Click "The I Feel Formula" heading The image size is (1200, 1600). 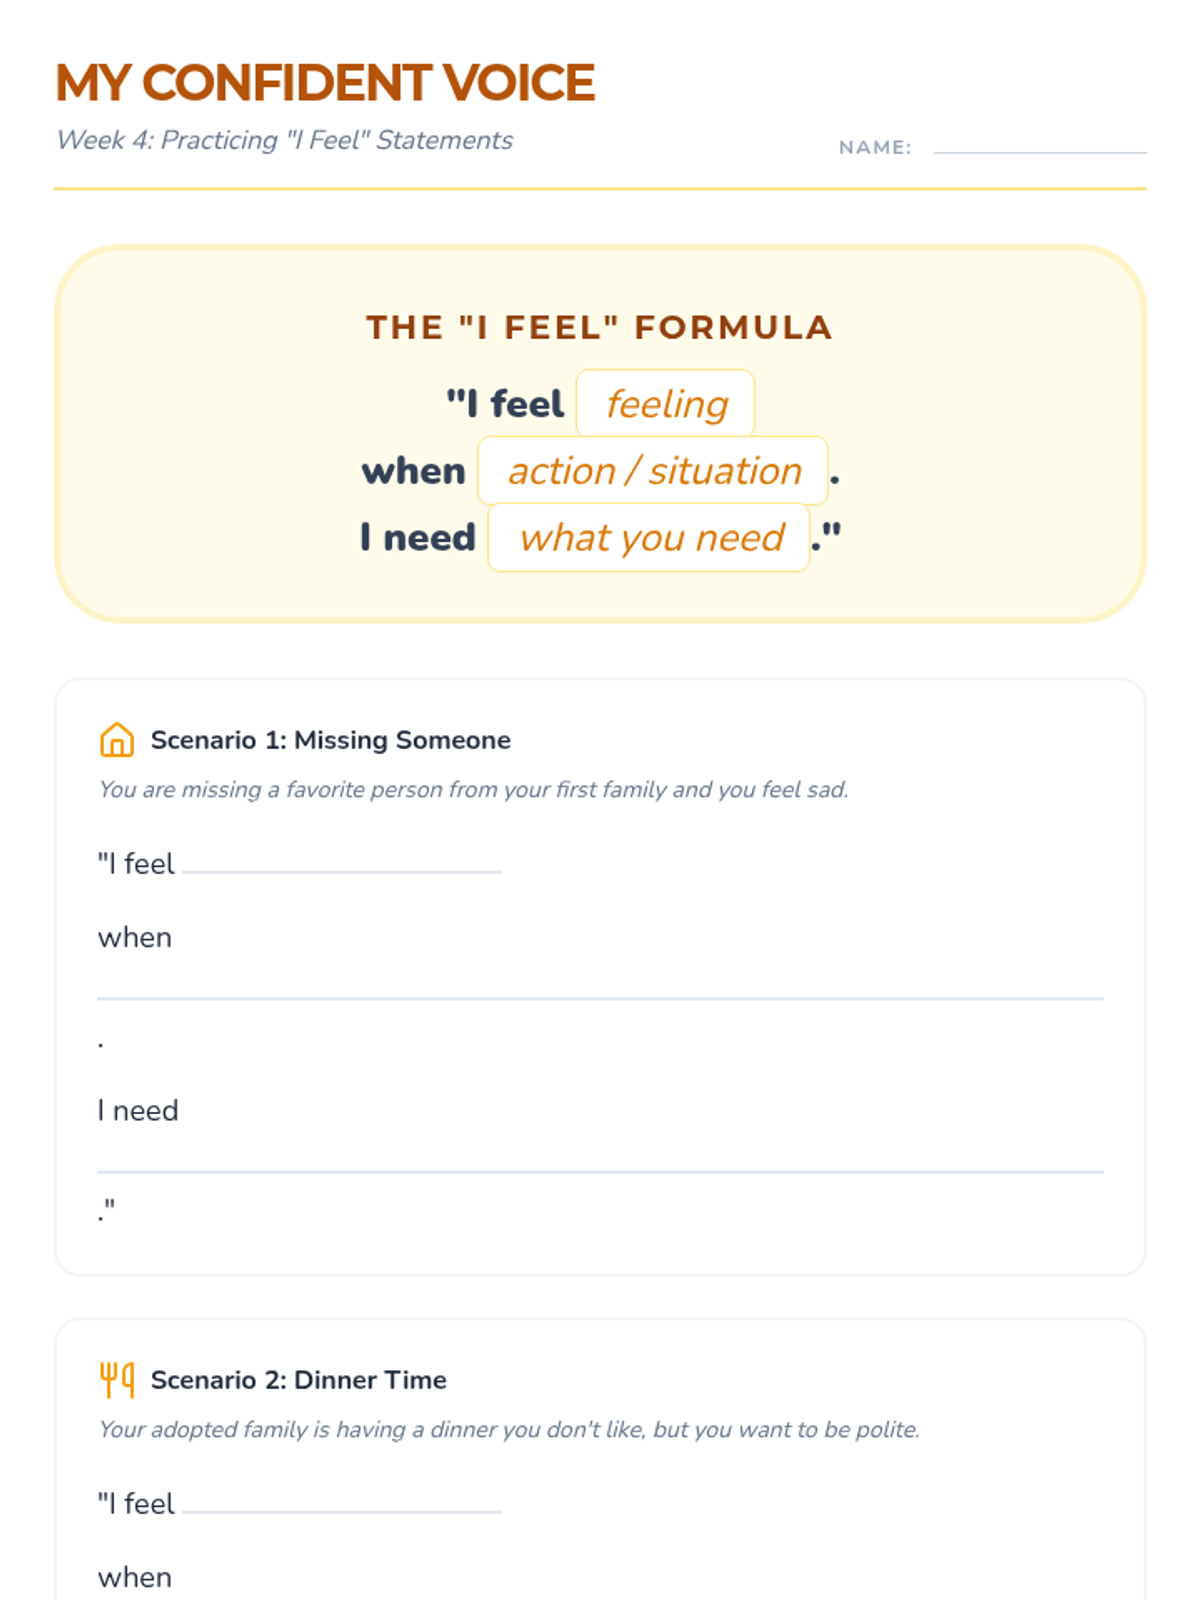(599, 327)
